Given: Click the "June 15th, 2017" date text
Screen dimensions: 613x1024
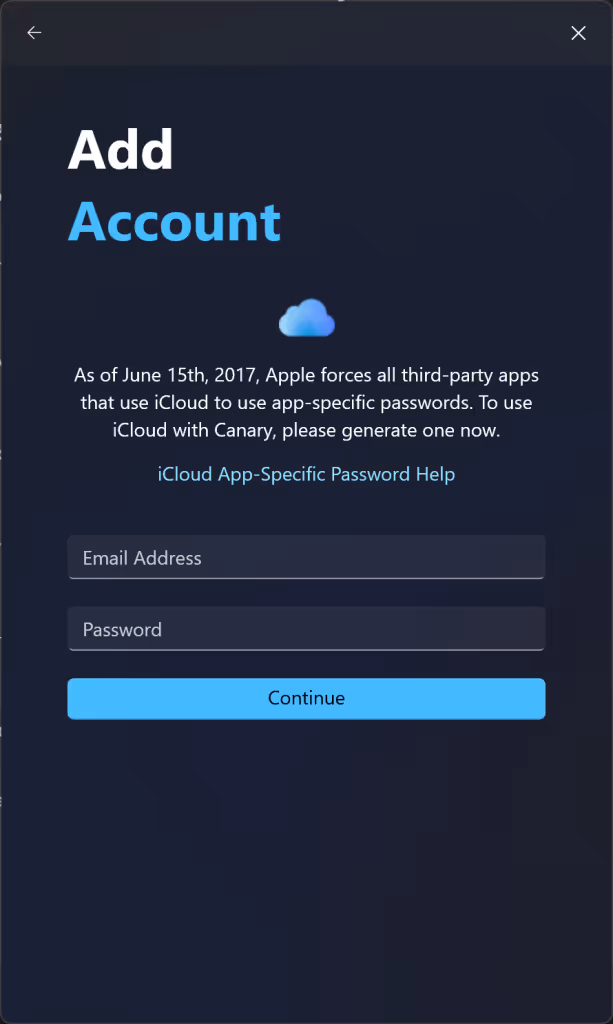Looking at the screenshot, I should point(191,376).
